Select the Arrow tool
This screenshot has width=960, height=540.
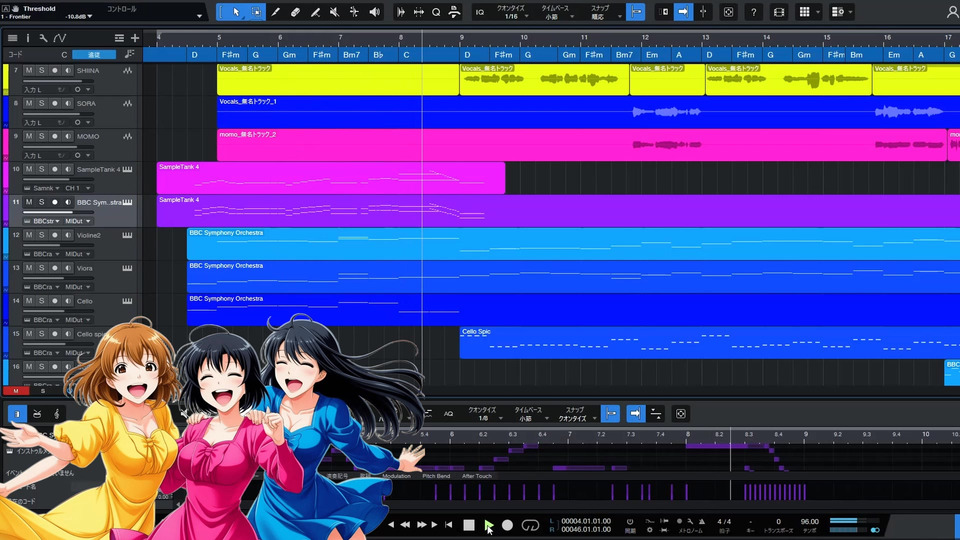pyautogui.click(x=236, y=12)
